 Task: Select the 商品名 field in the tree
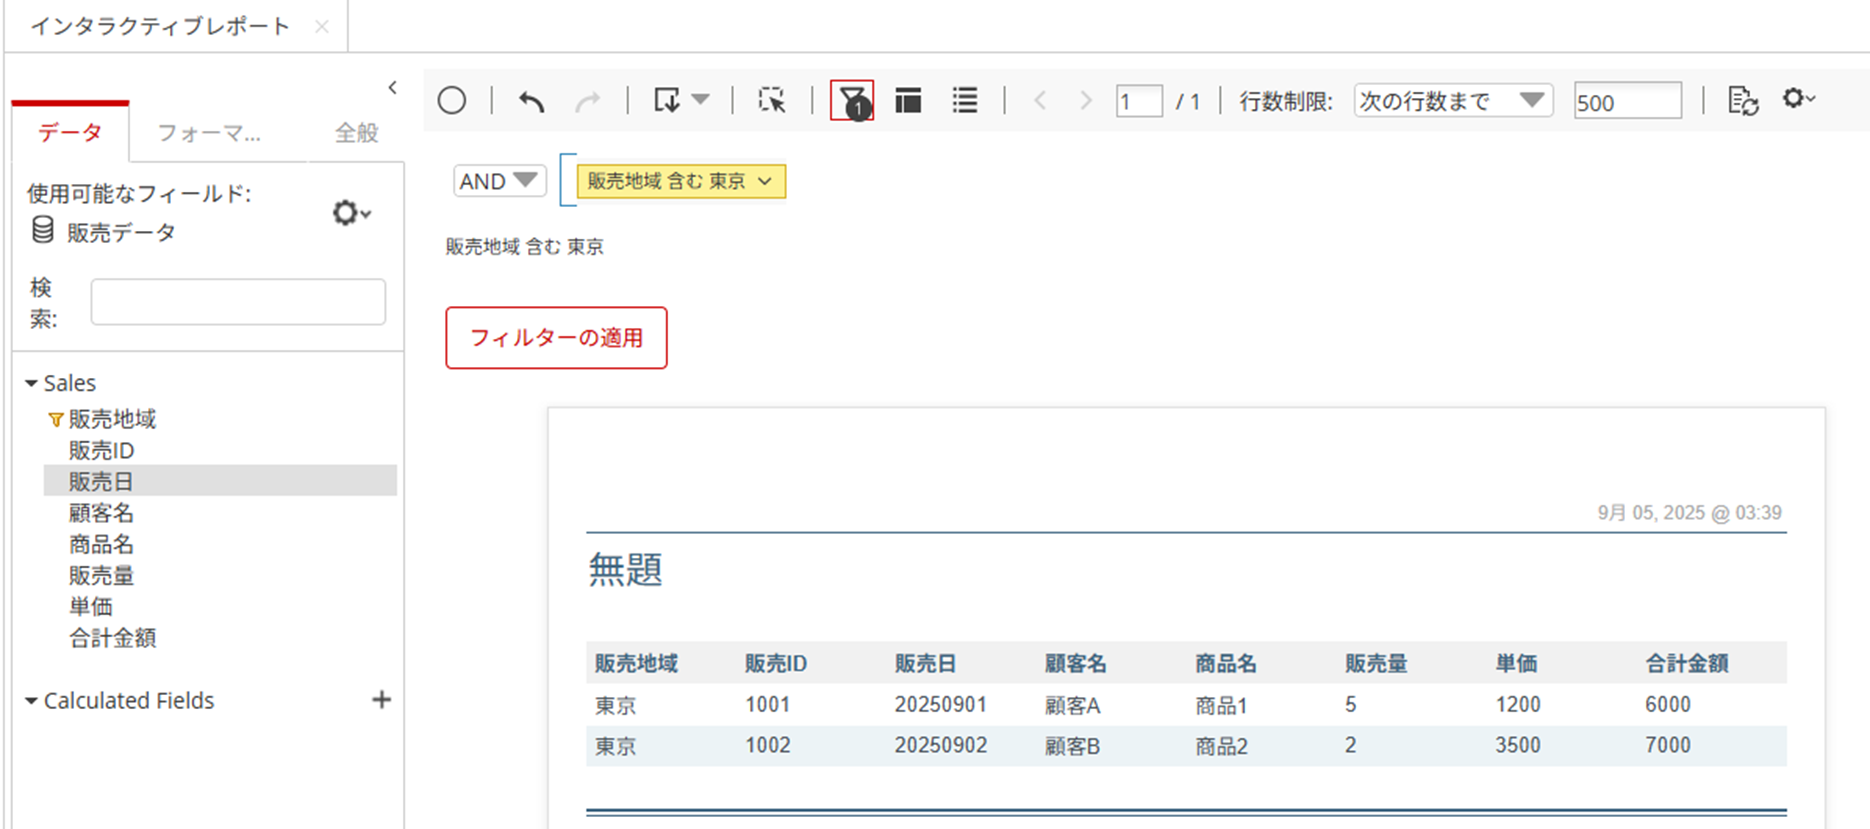pyautogui.click(x=101, y=544)
